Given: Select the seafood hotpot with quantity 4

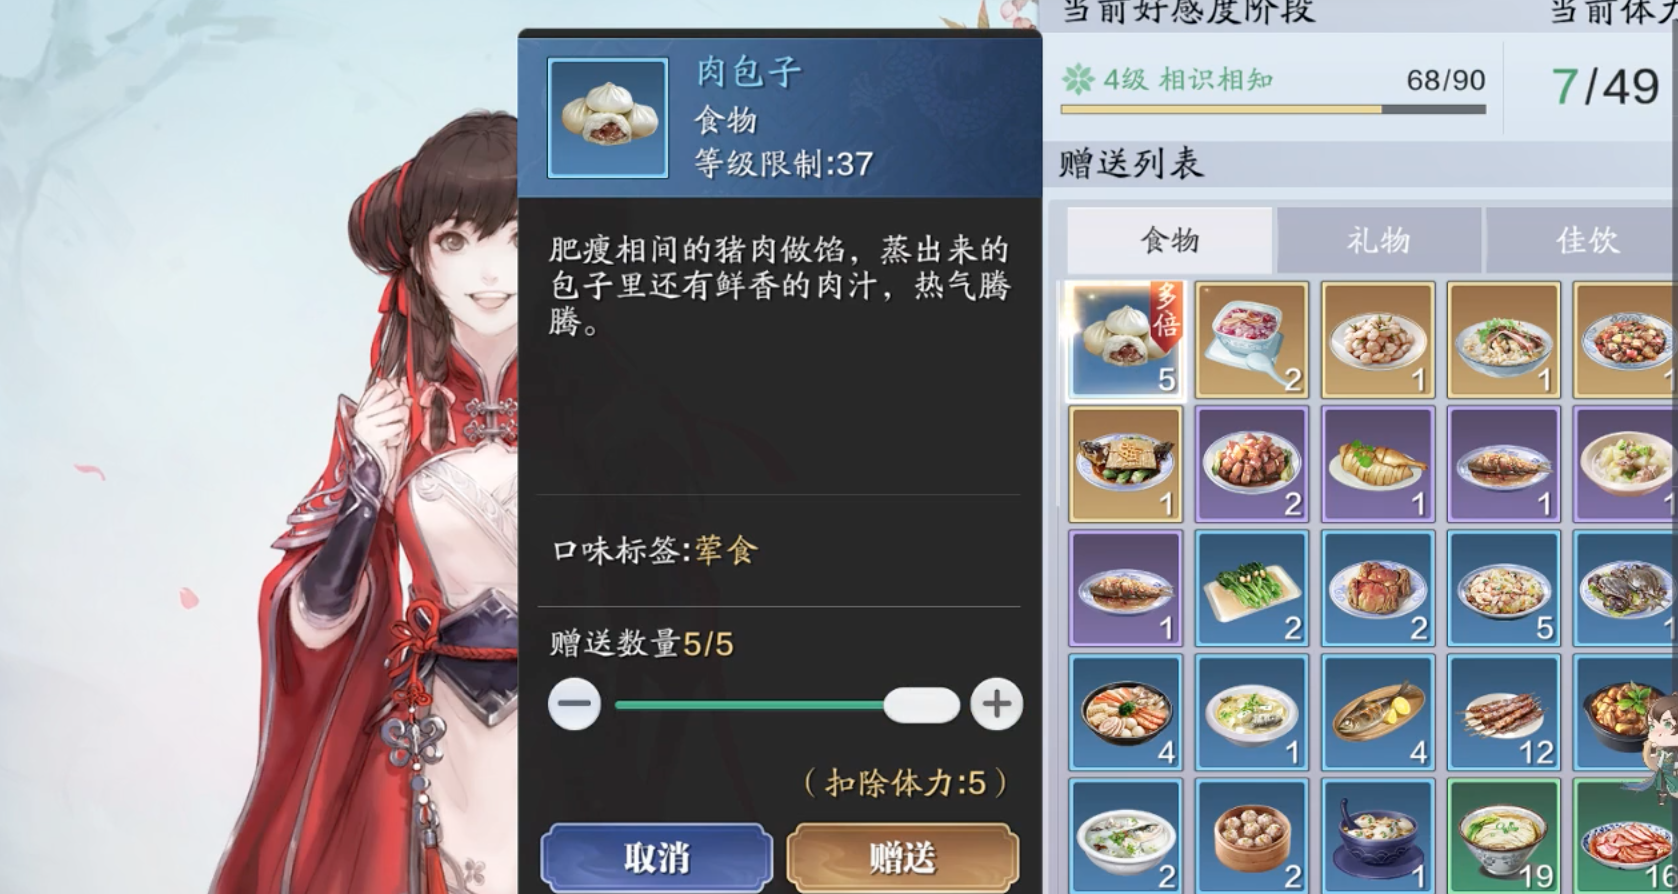Looking at the screenshot, I should tap(1125, 712).
